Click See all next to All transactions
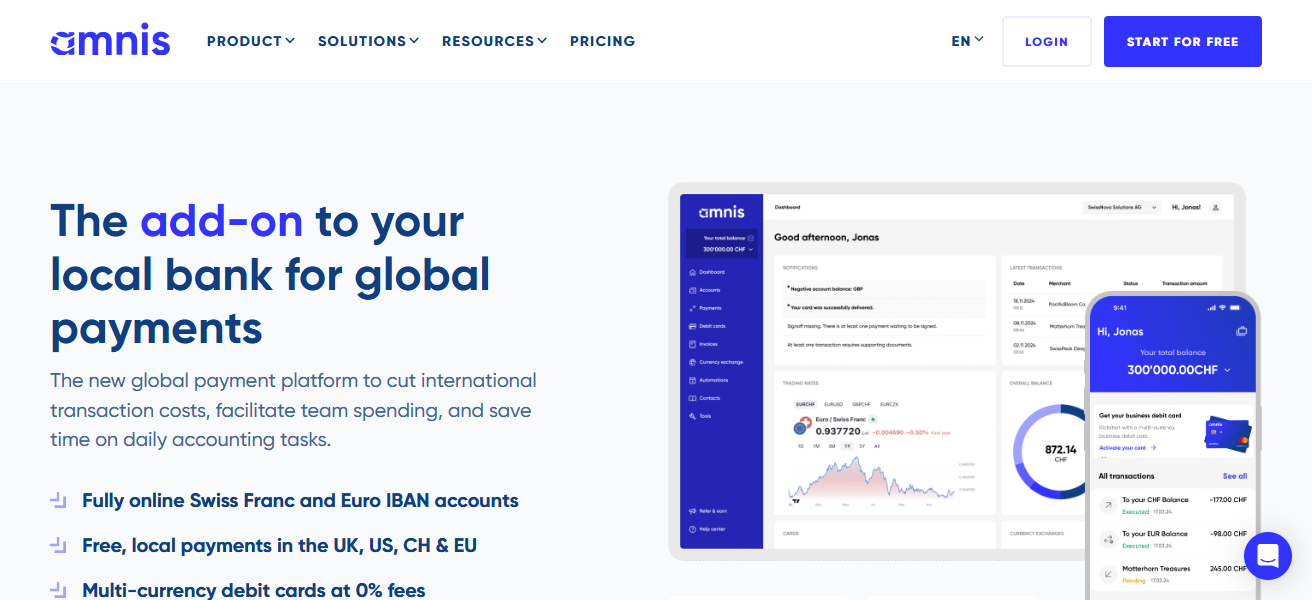 point(1234,476)
